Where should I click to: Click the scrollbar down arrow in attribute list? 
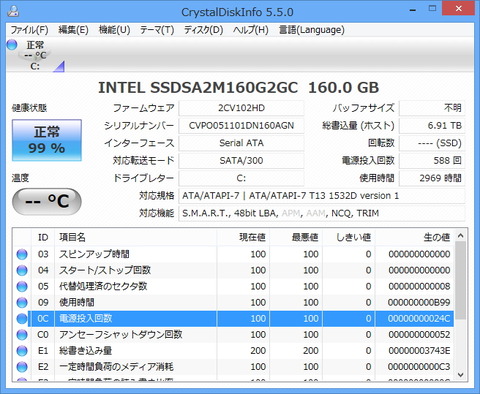click(x=461, y=375)
